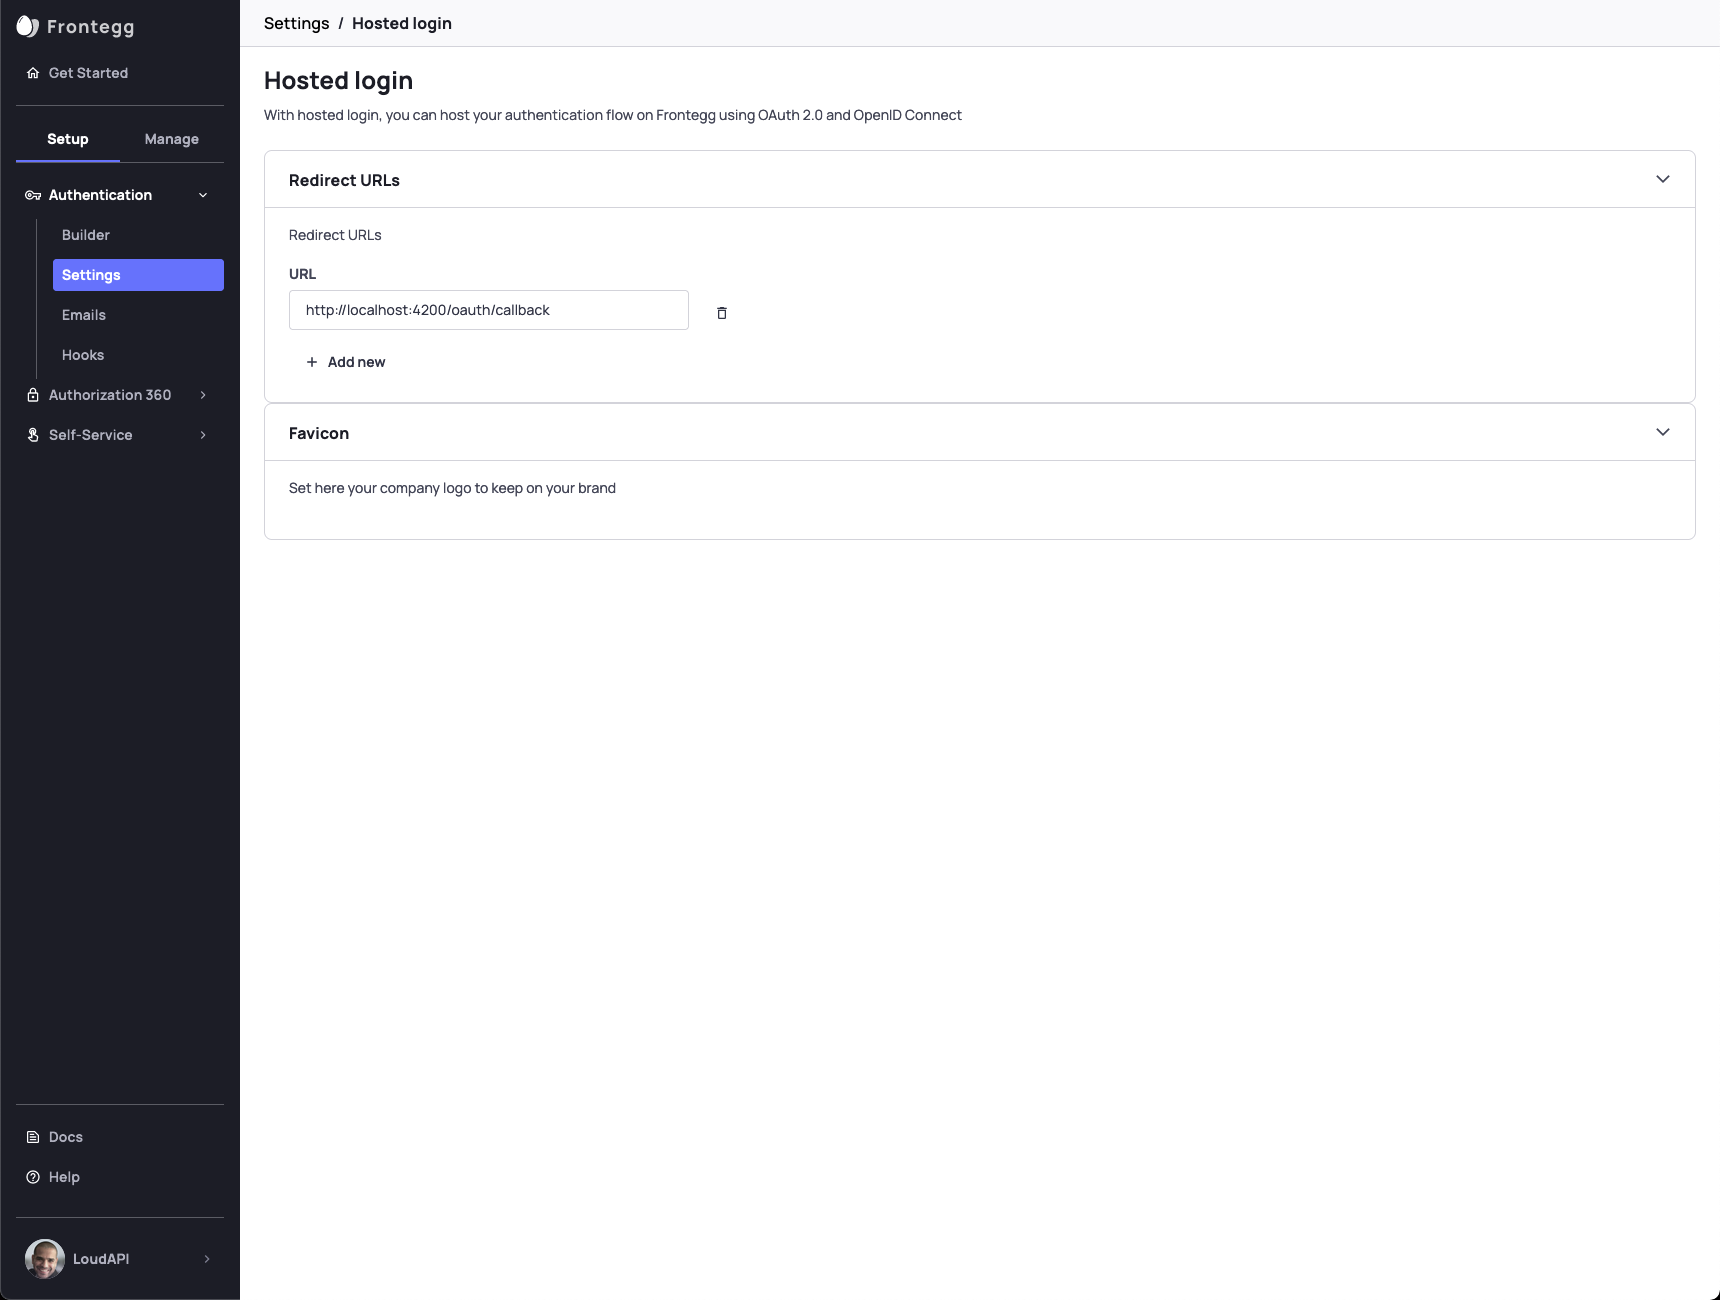Open the LoudAPI account menu chevron
This screenshot has width=1720, height=1300.
207,1259
